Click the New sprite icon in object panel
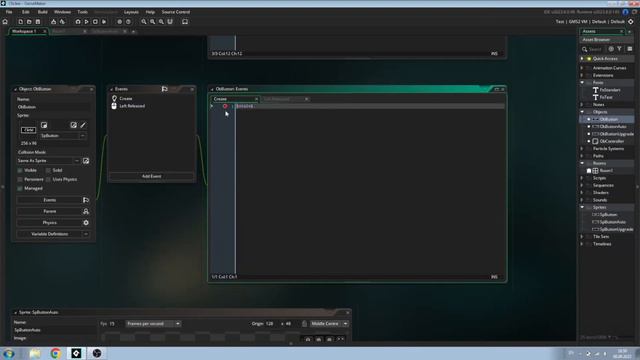The width and height of the screenshot is (640, 360). coord(44,125)
